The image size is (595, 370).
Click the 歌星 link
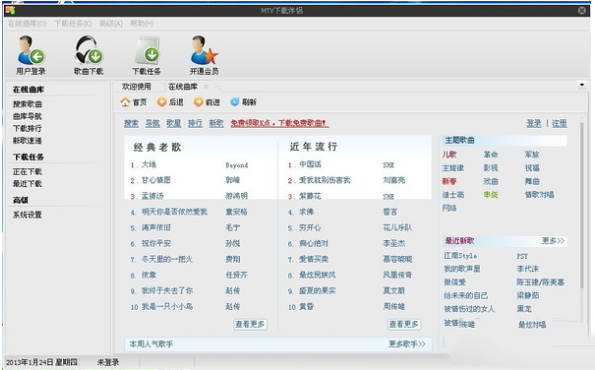click(x=174, y=123)
